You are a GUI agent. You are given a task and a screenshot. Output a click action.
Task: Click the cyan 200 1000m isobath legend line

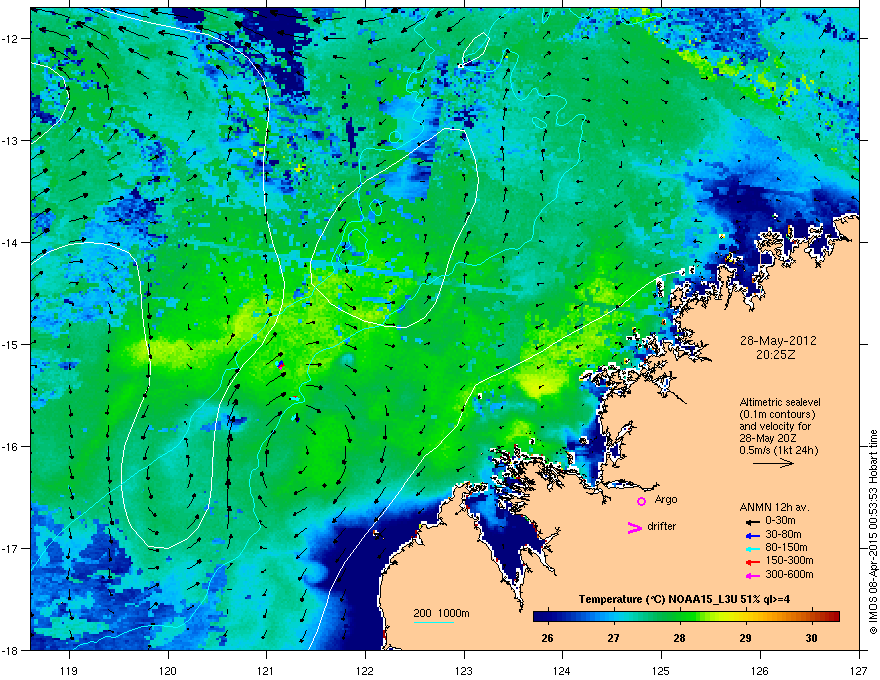(x=434, y=622)
